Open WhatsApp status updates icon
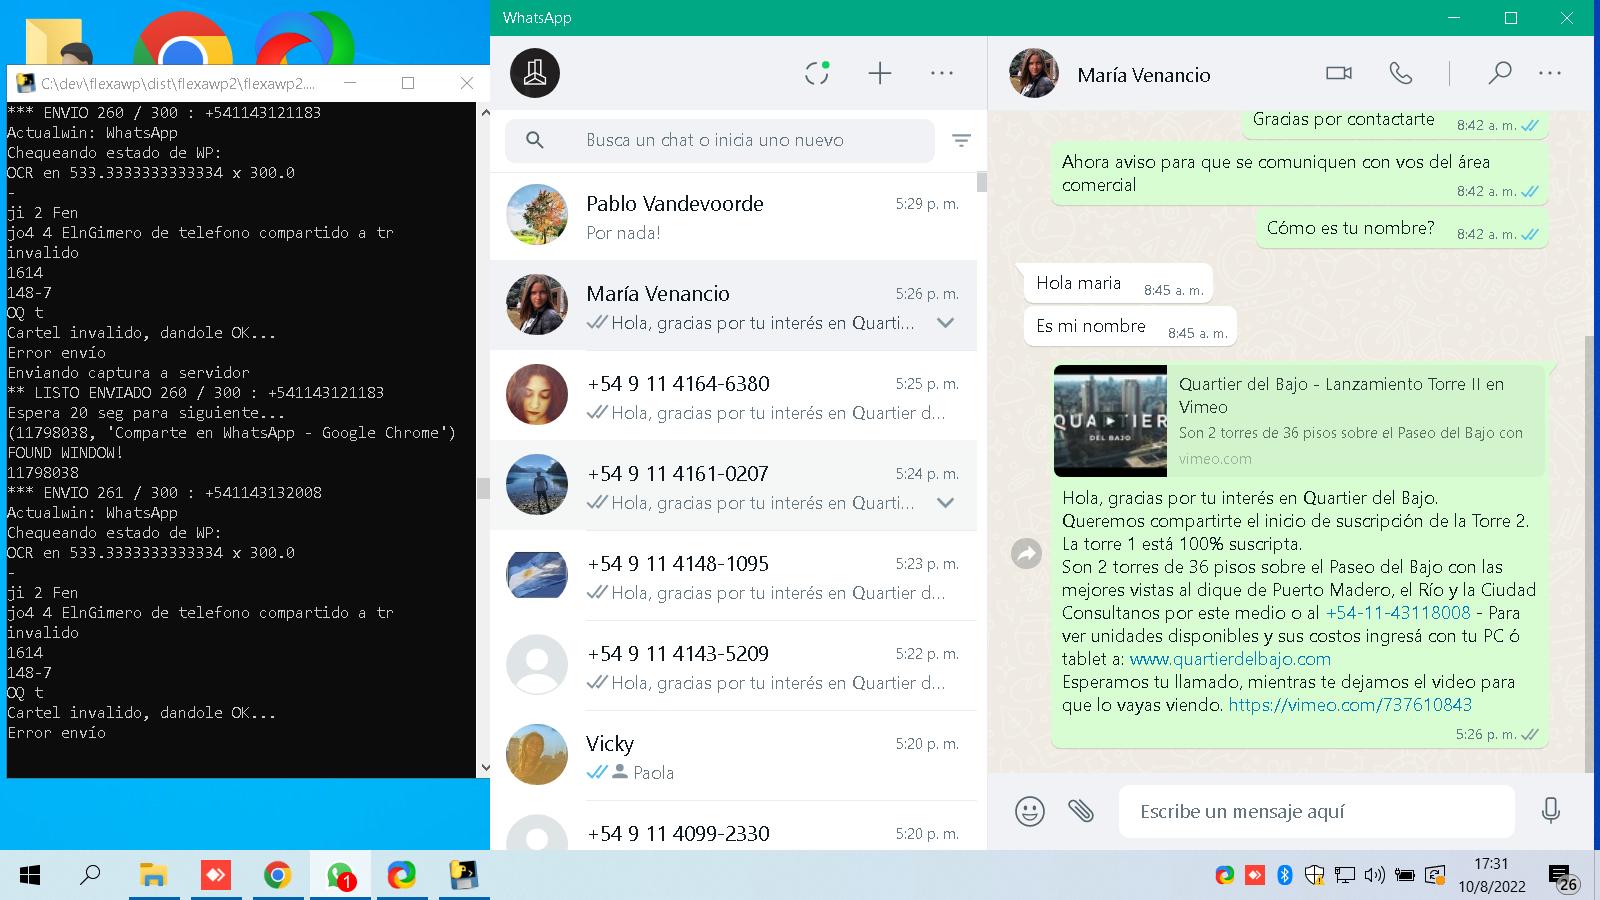1600x900 pixels. [x=817, y=73]
